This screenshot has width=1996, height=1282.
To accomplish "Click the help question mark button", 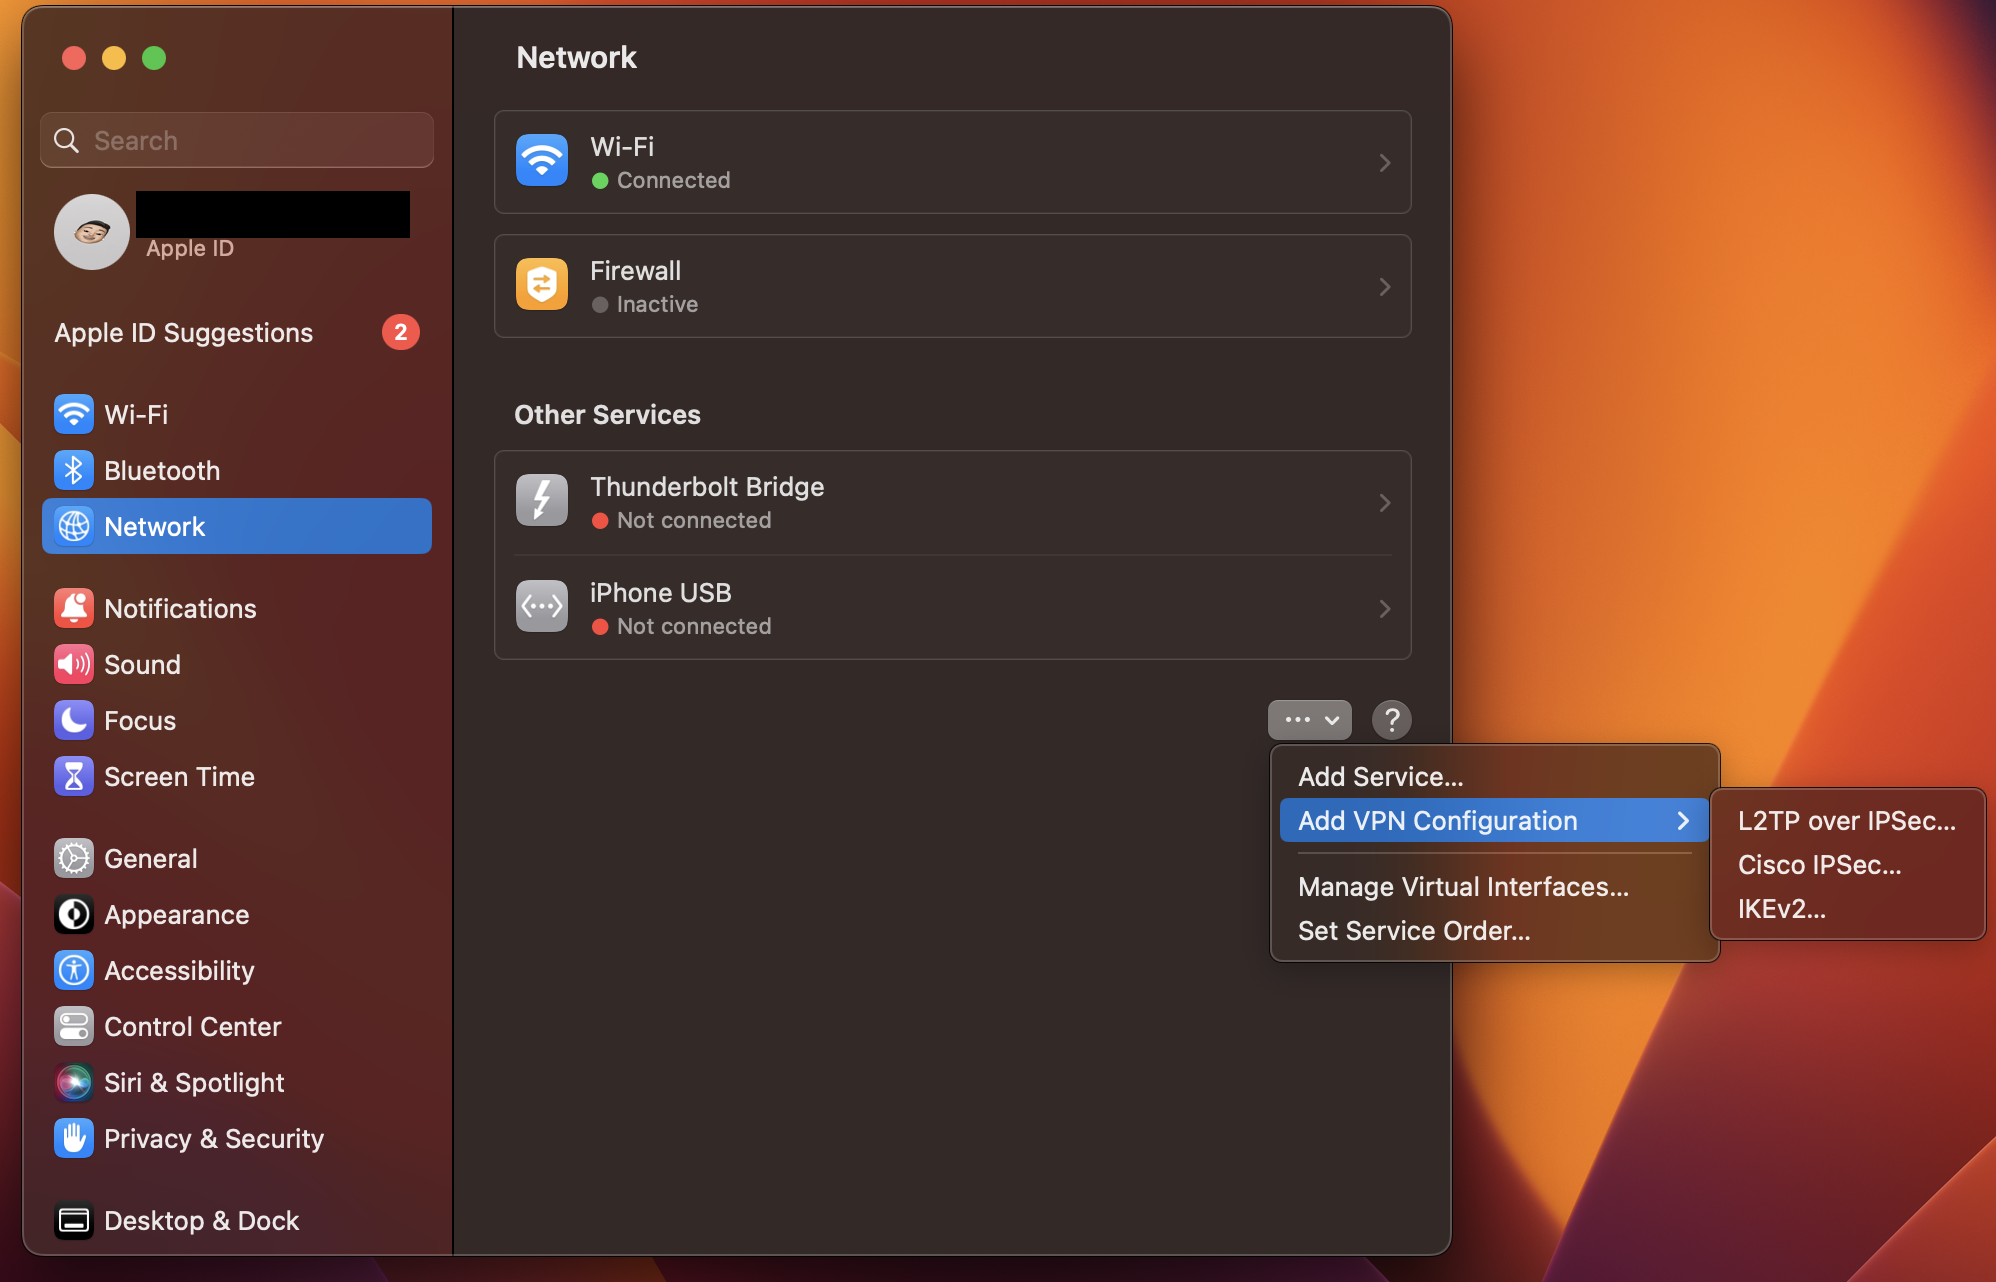I will (1391, 719).
